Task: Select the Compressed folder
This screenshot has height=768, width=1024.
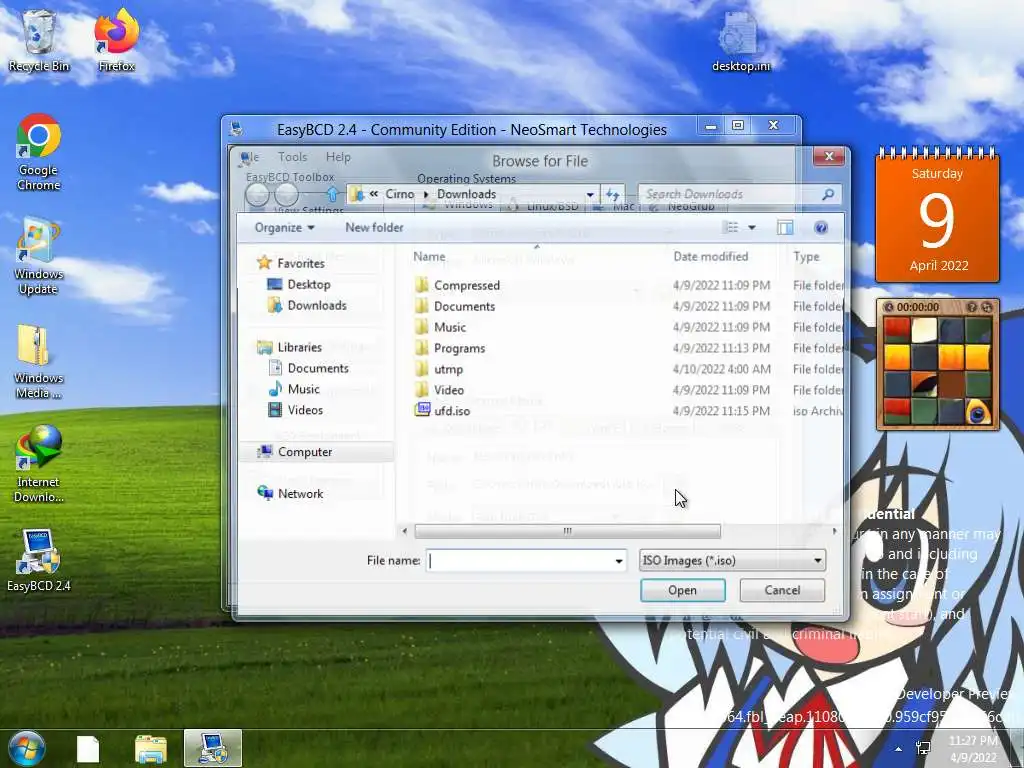Action: [467, 285]
